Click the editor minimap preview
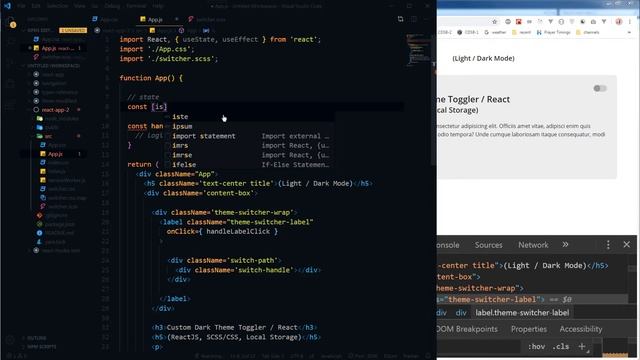 (x=418, y=49)
